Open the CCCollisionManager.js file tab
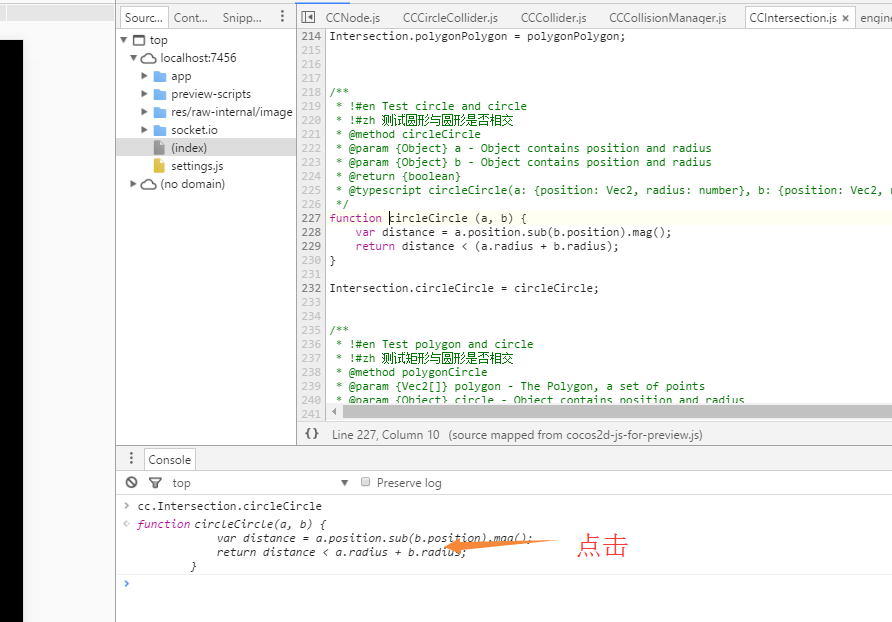This screenshot has height=622, width=892. coord(667,18)
